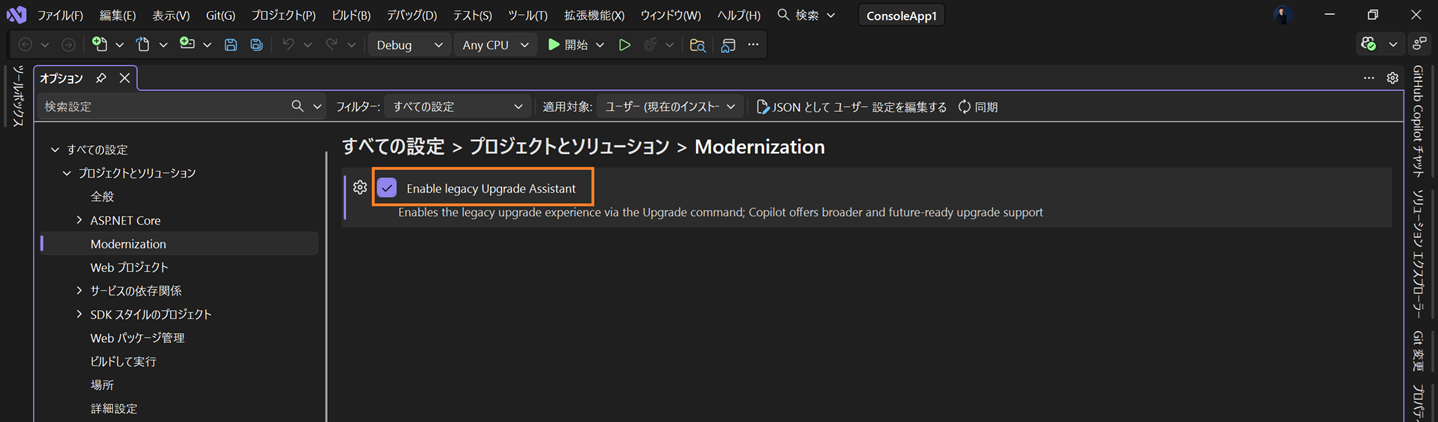Expand the Copilot status dropdown arrow
Viewport: 1438px width, 422px height.
tap(1392, 45)
